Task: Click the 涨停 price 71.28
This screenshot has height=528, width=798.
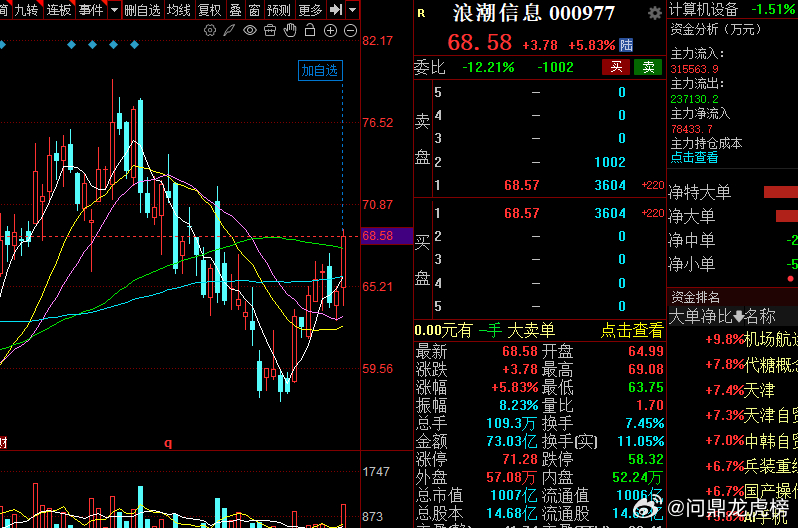Action: point(520,459)
